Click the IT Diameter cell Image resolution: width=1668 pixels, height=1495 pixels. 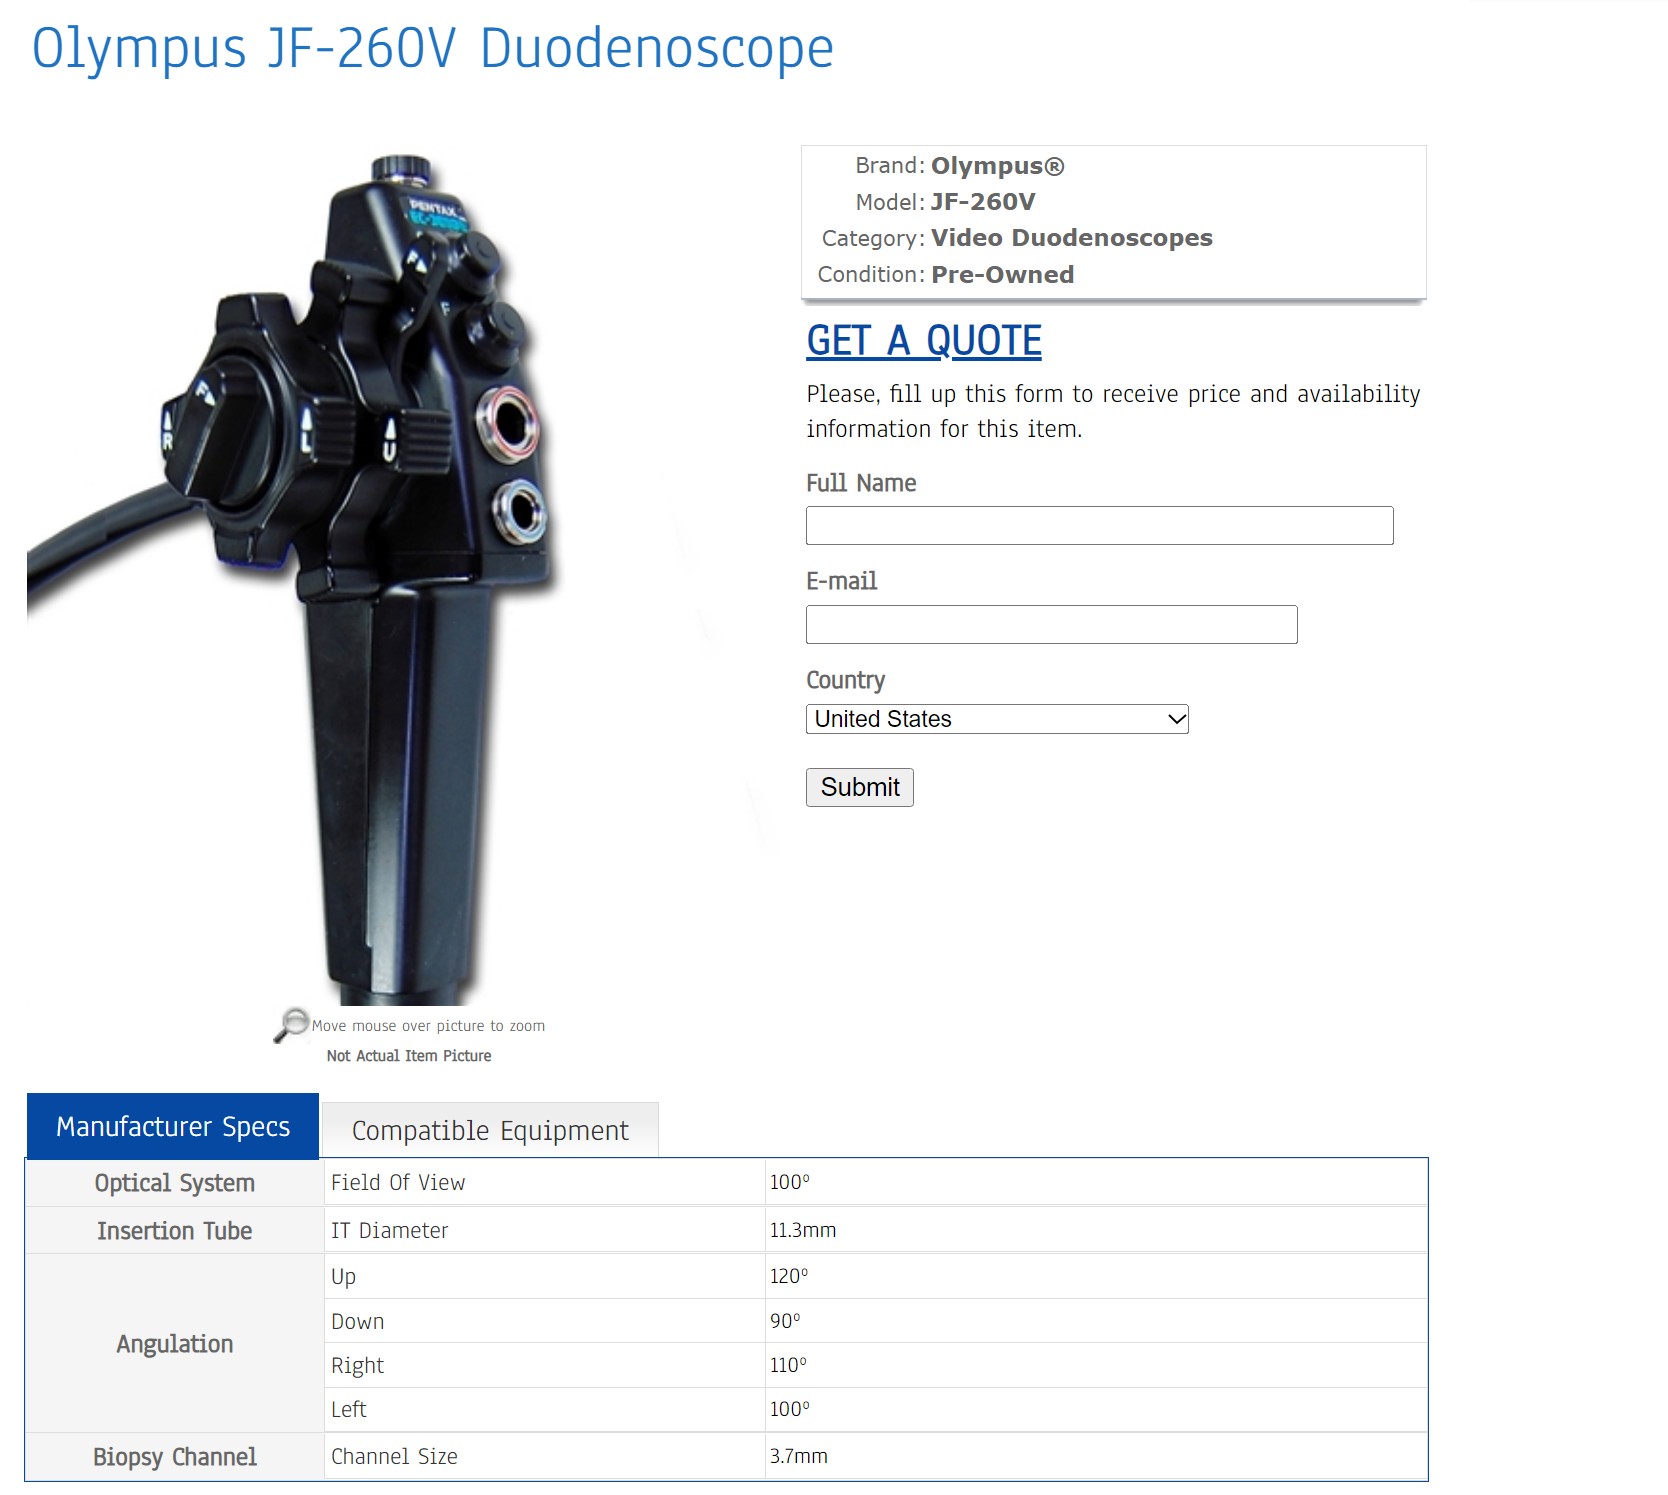(x=545, y=1231)
